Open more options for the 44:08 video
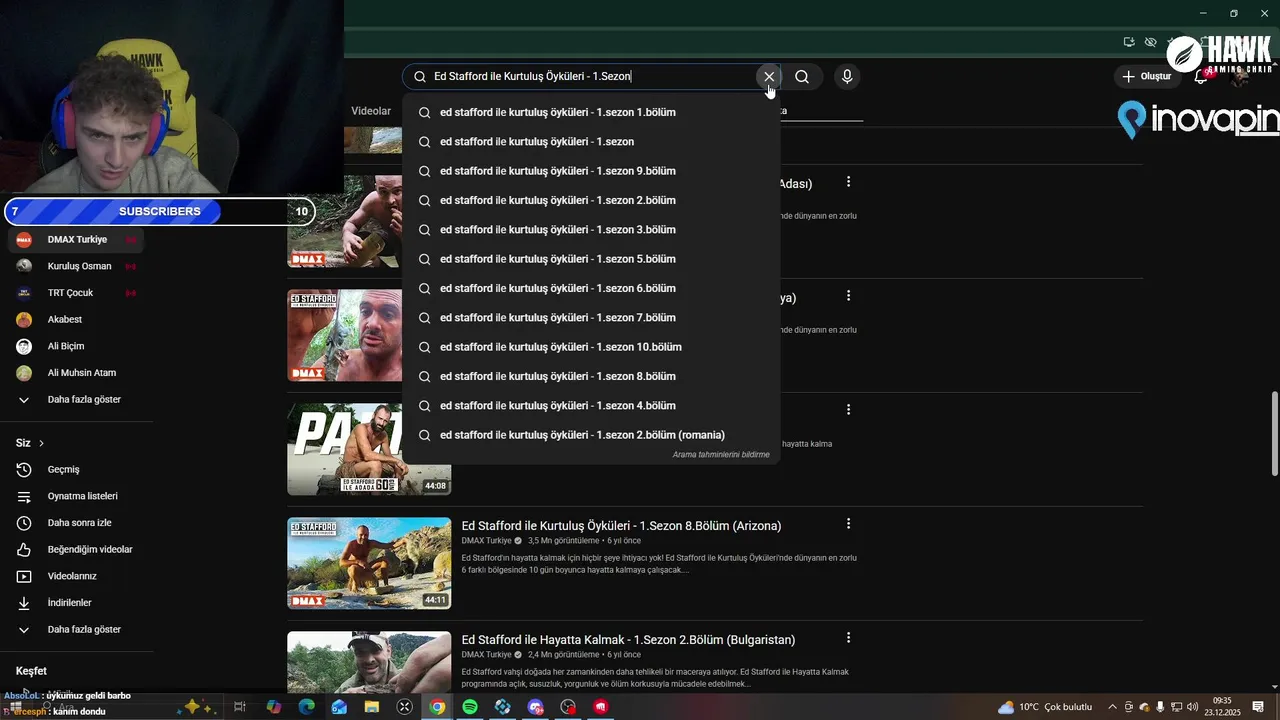This screenshot has height=720, width=1280. click(x=848, y=410)
